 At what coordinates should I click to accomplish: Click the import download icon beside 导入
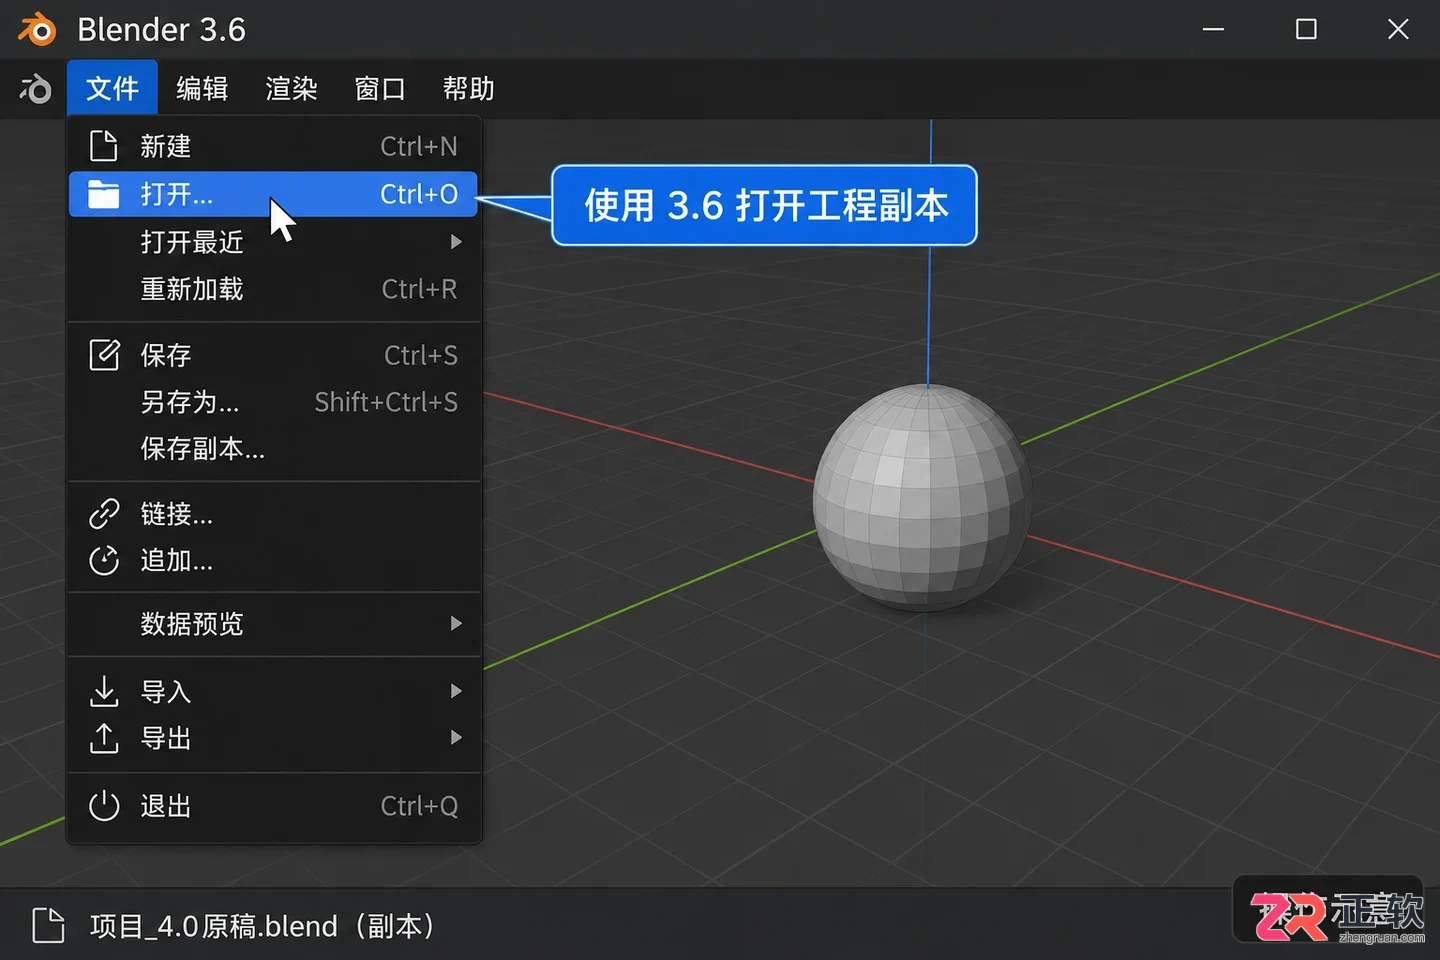[104, 691]
